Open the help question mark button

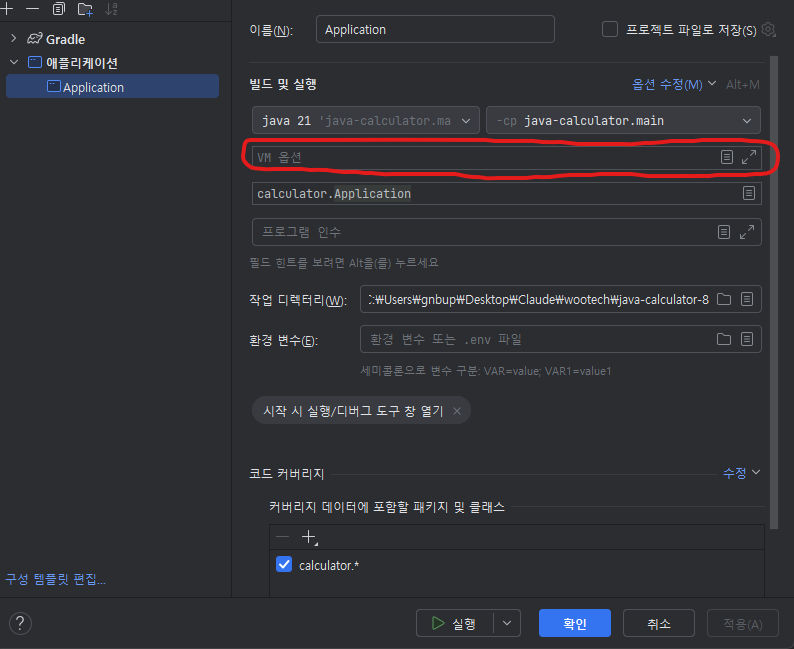point(20,623)
